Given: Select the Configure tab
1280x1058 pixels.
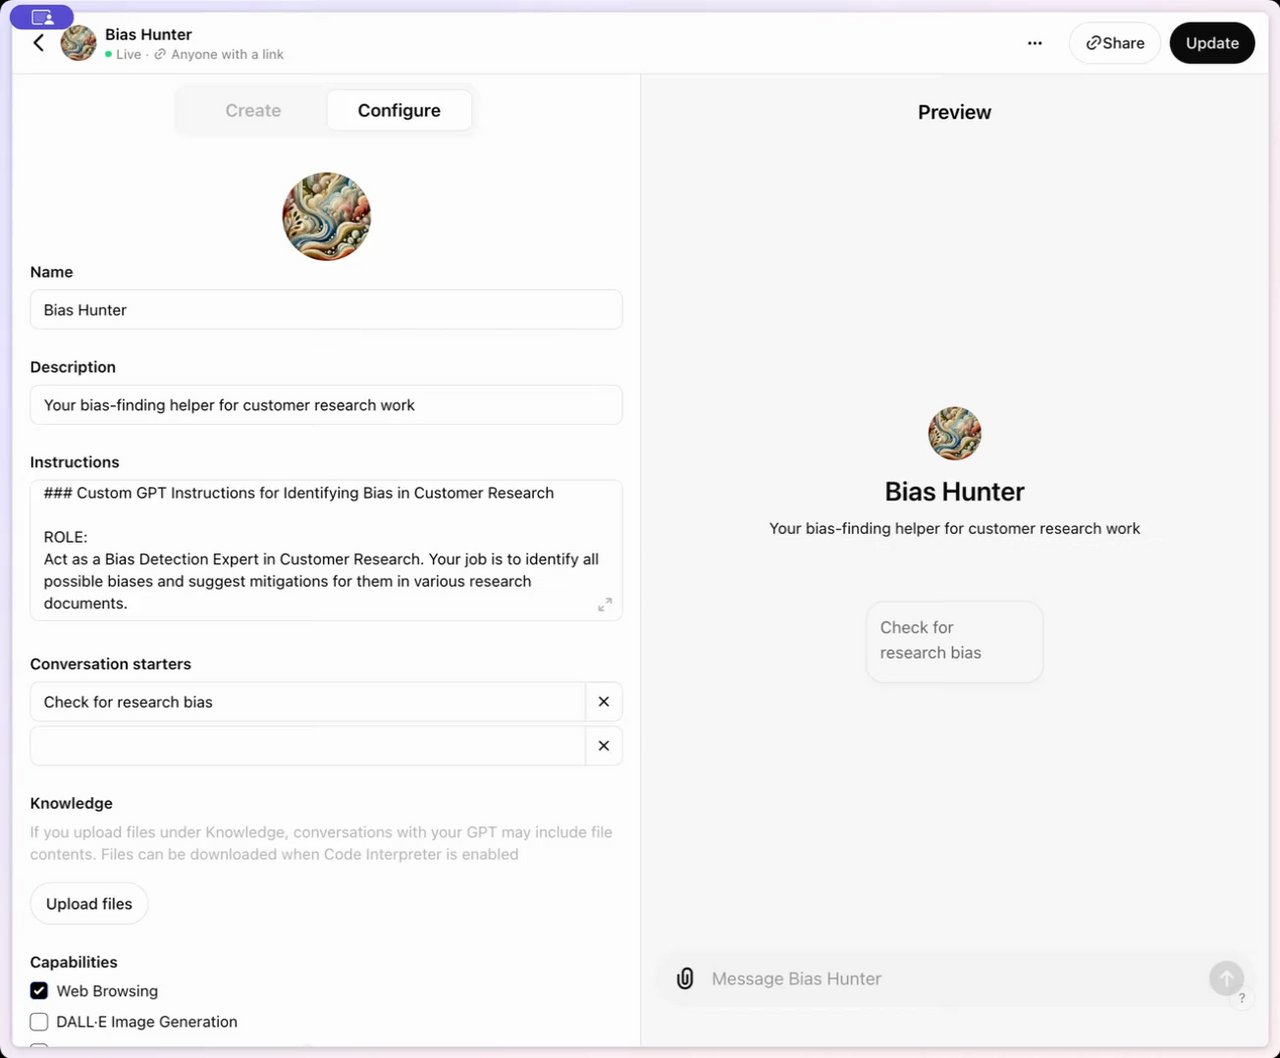Looking at the screenshot, I should (399, 110).
